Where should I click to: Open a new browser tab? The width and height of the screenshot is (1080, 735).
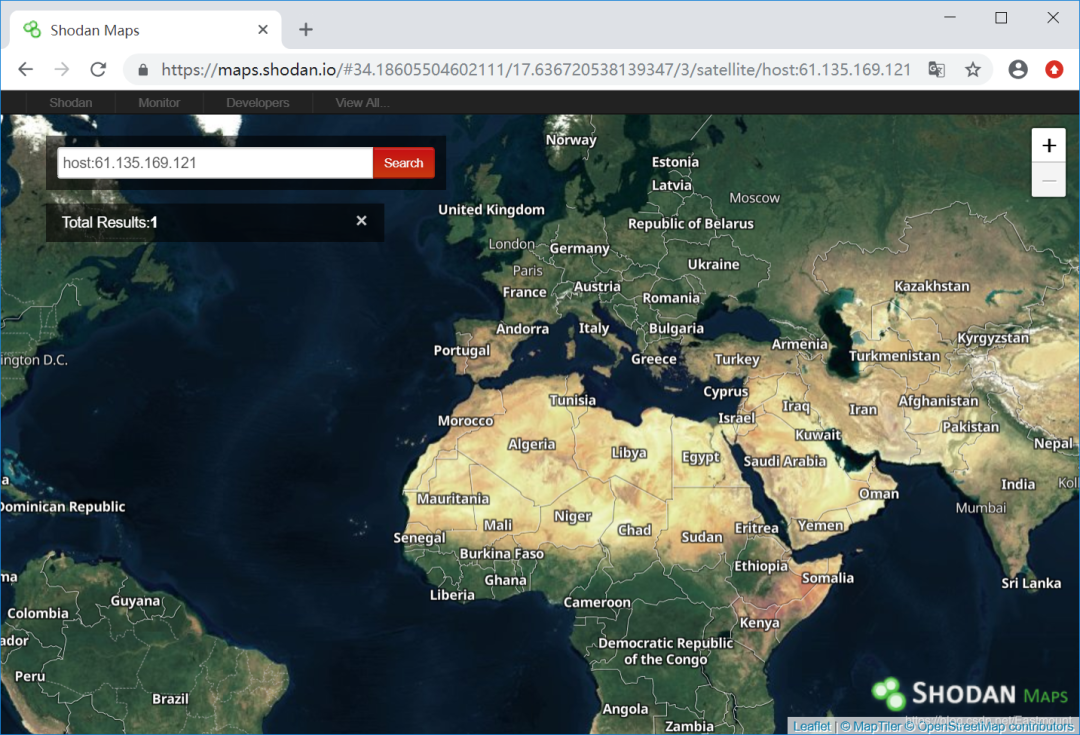[306, 30]
